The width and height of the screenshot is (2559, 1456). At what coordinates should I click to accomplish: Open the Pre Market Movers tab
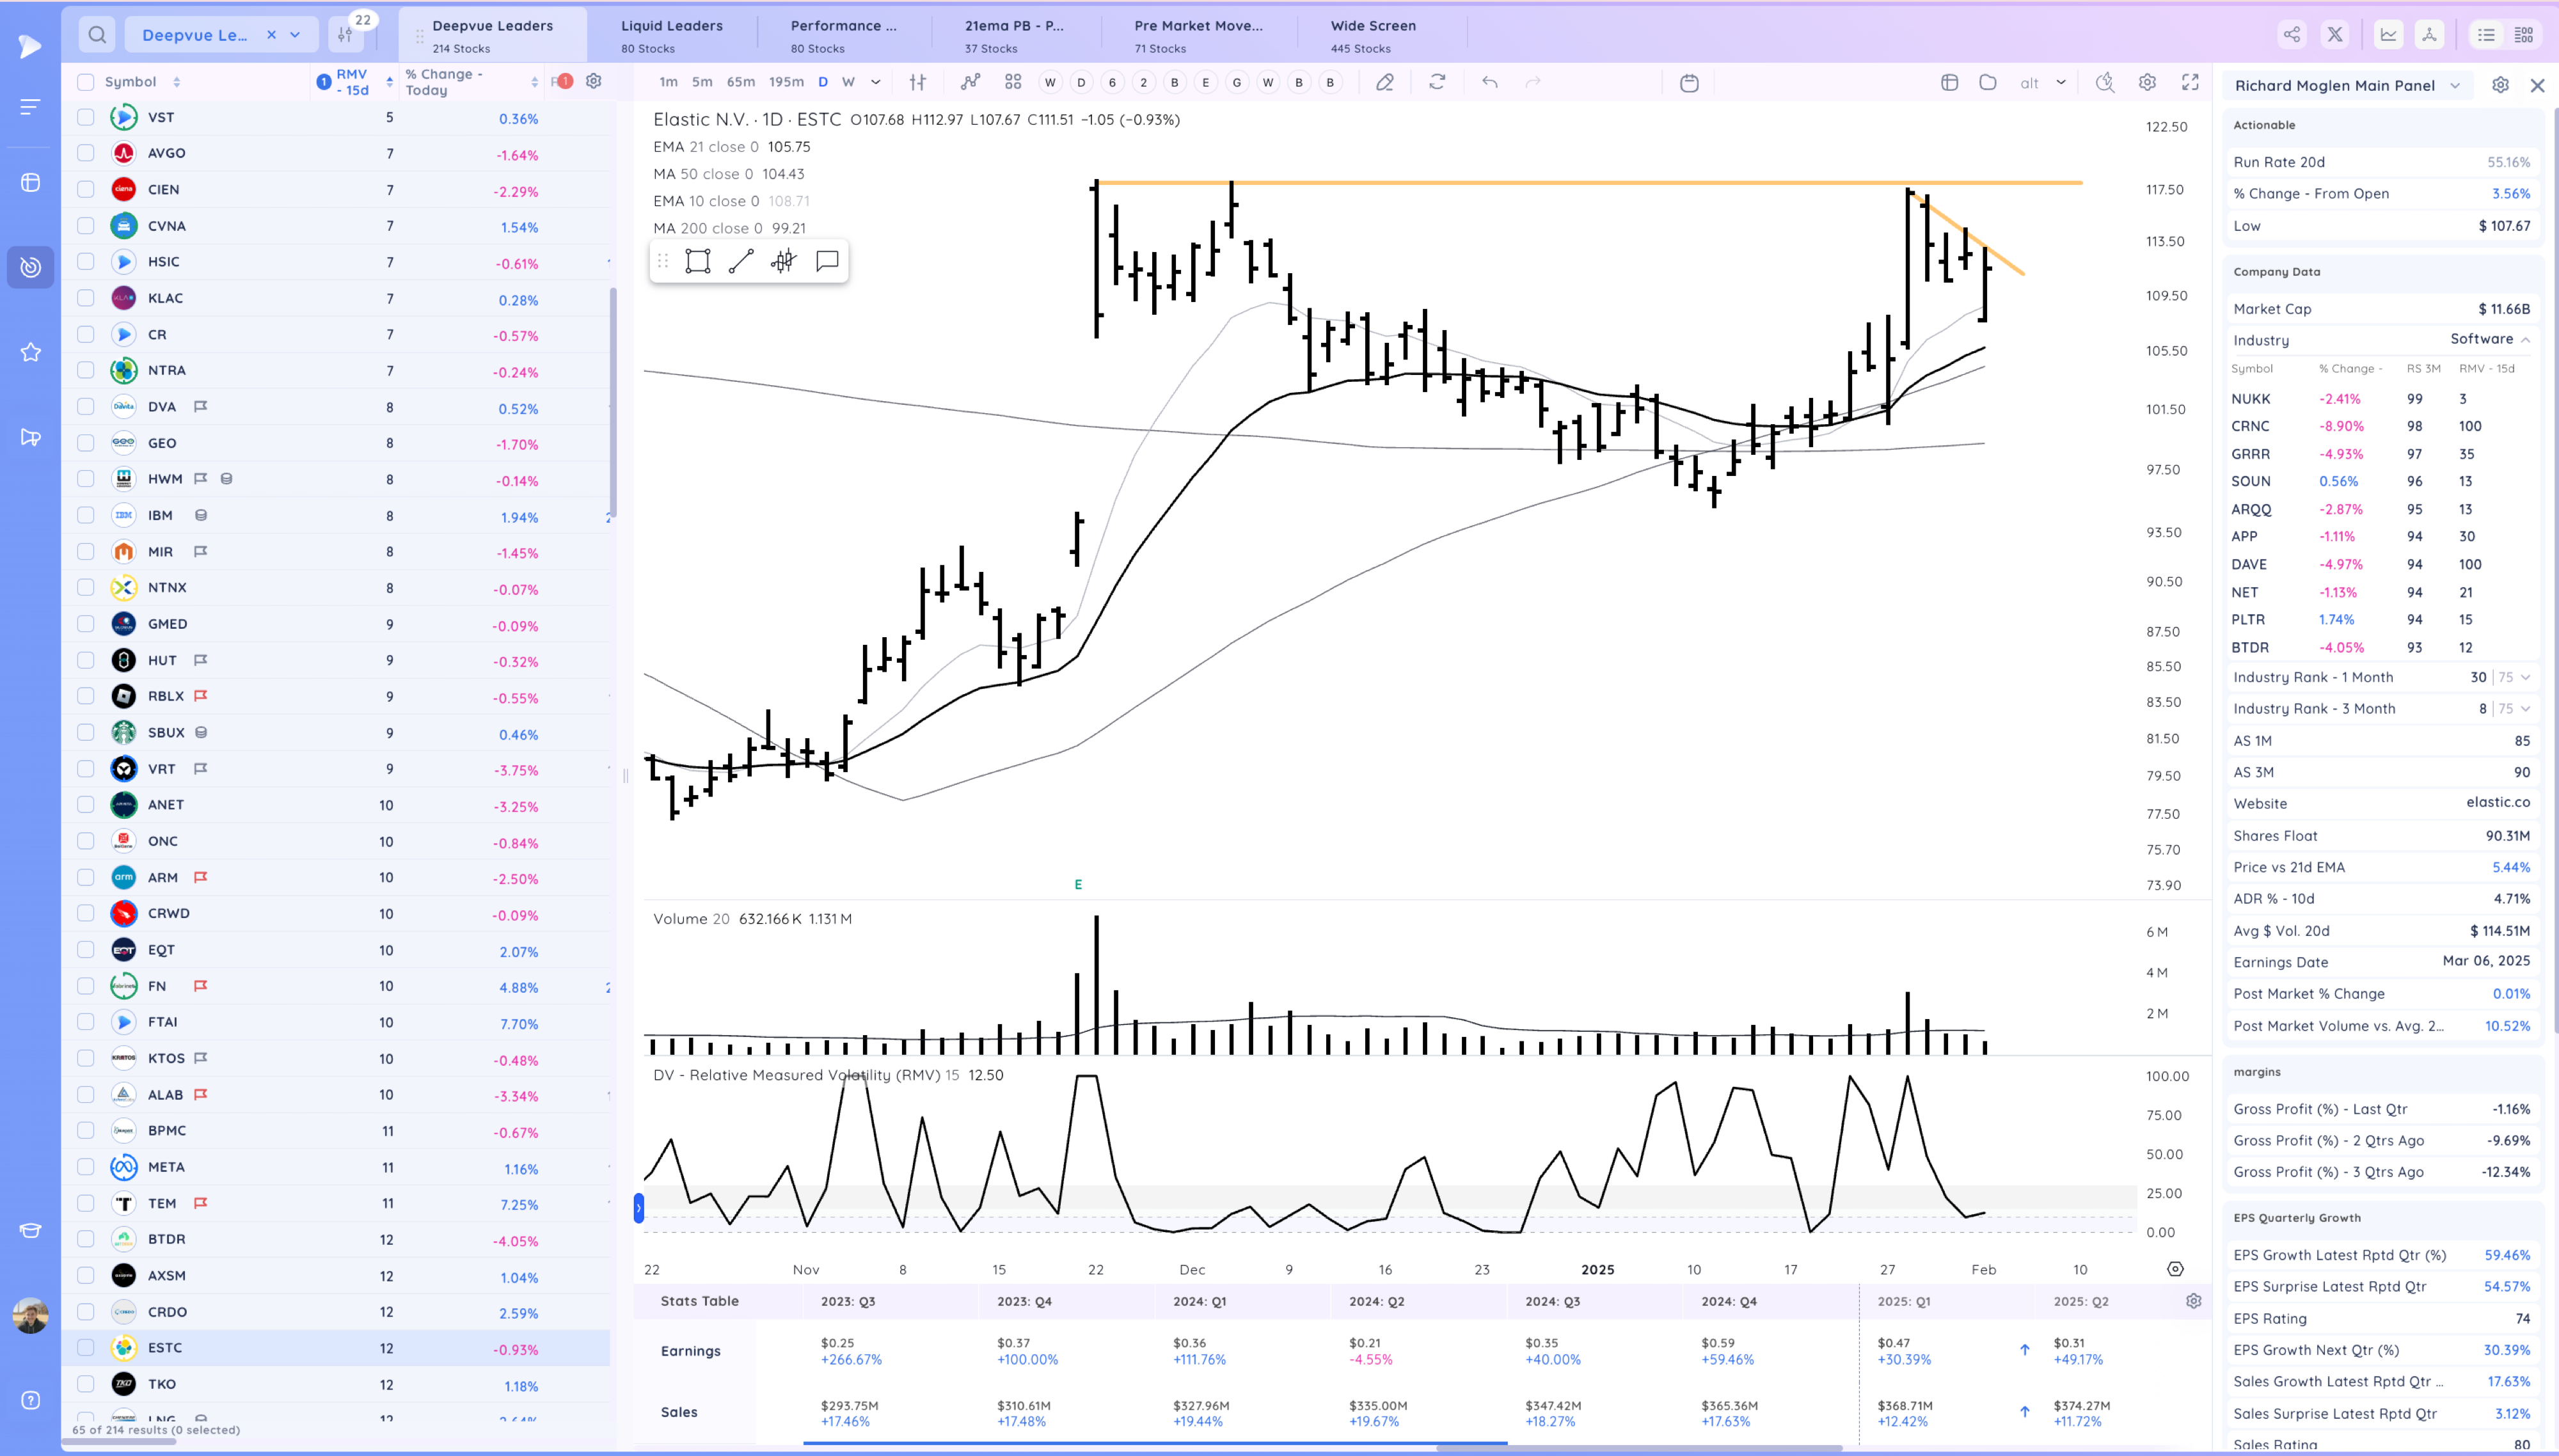pyautogui.click(x=1198, y=35)
